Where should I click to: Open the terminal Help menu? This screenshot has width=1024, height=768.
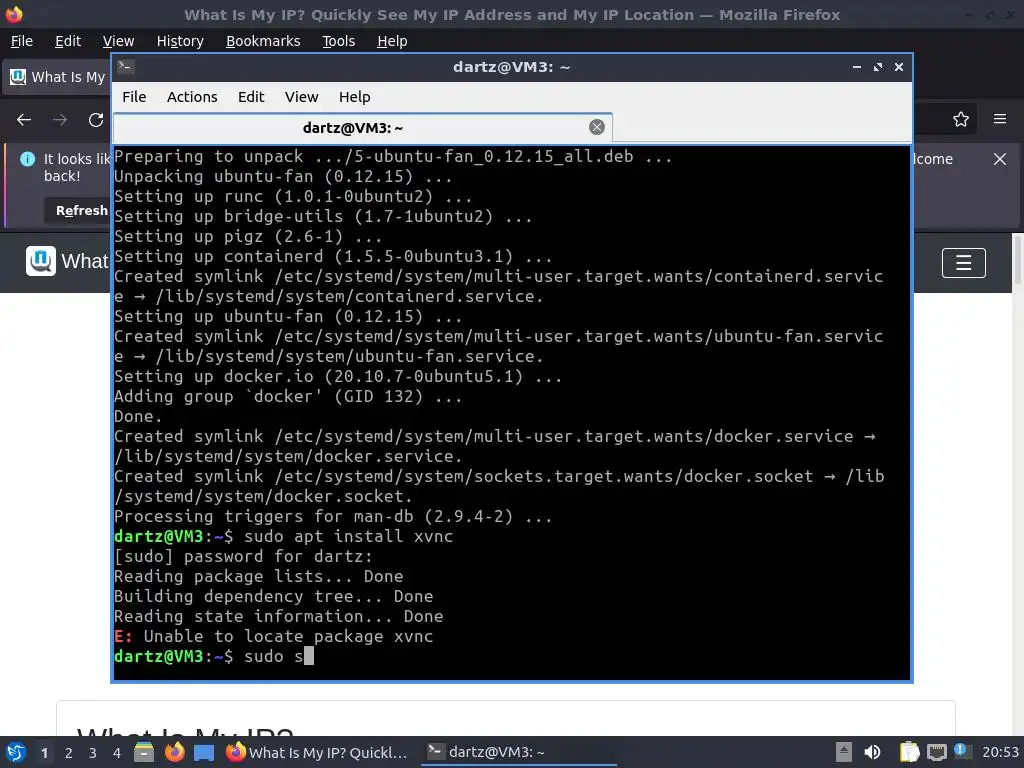coord(355,97)
